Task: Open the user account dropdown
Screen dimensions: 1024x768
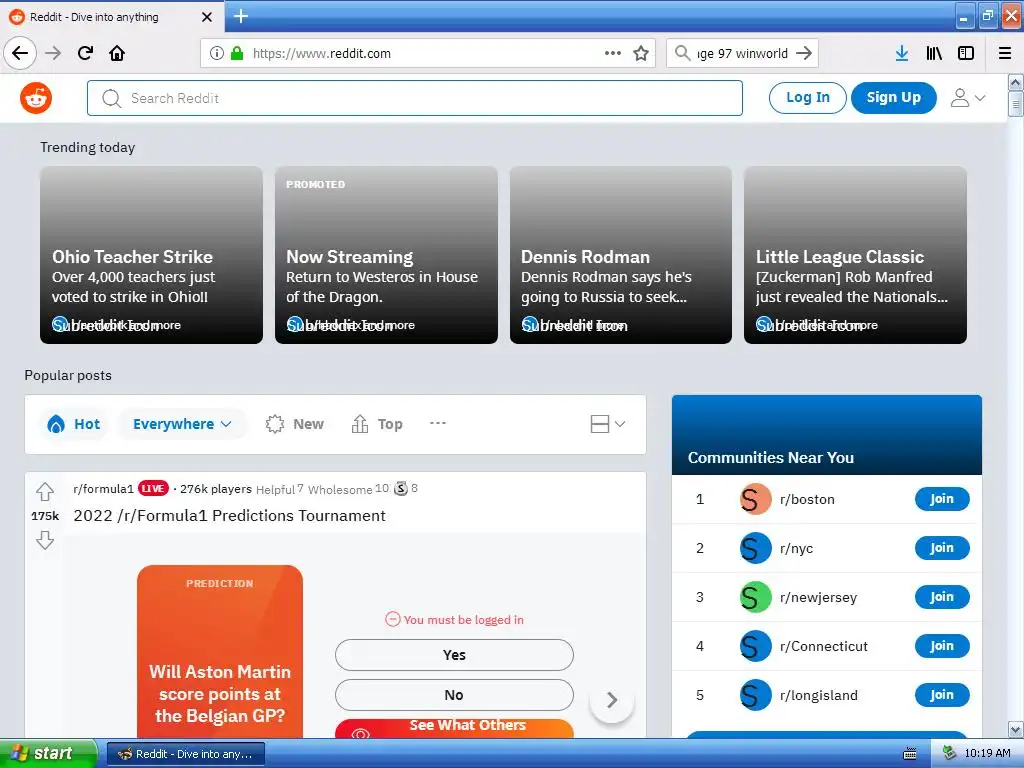Action: (968, 98)
